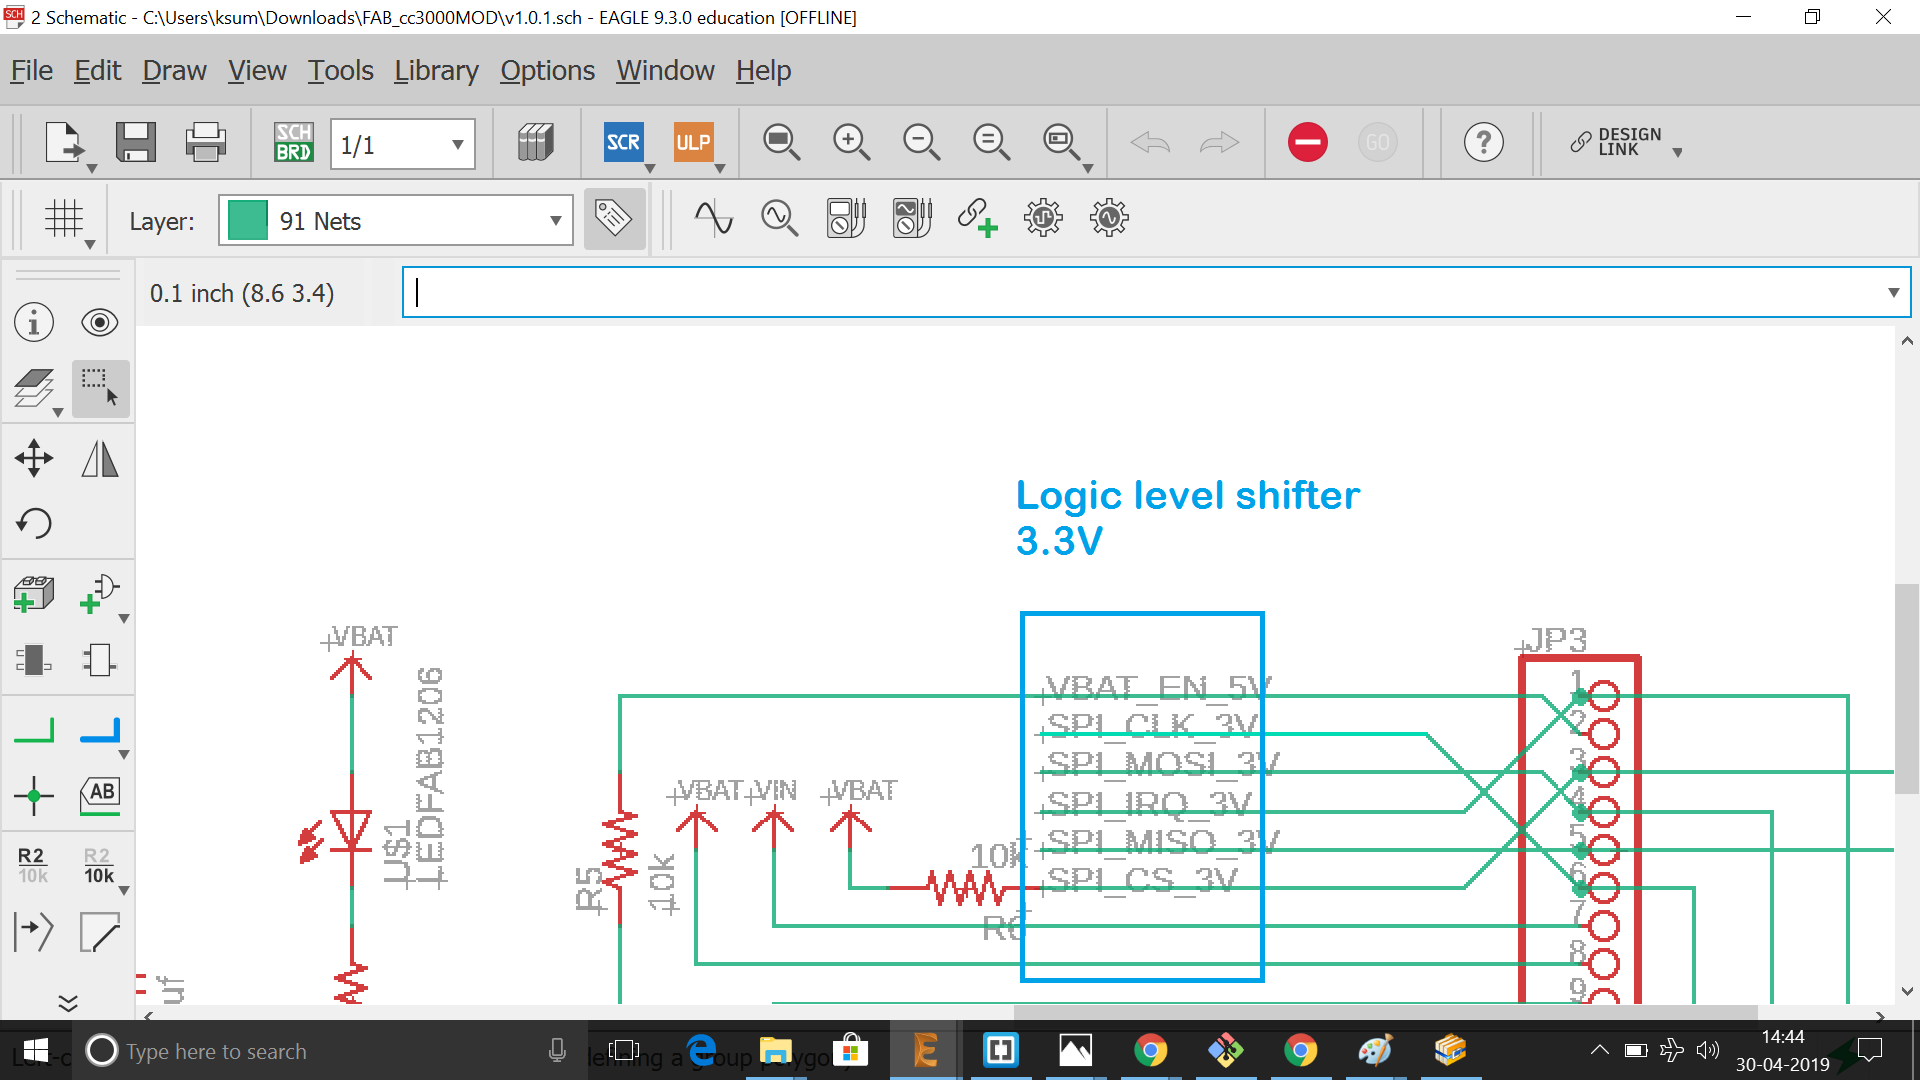This screenshot has width=1920, height=1080.
Task: Open the Tools menu
Action: [340, 71]
